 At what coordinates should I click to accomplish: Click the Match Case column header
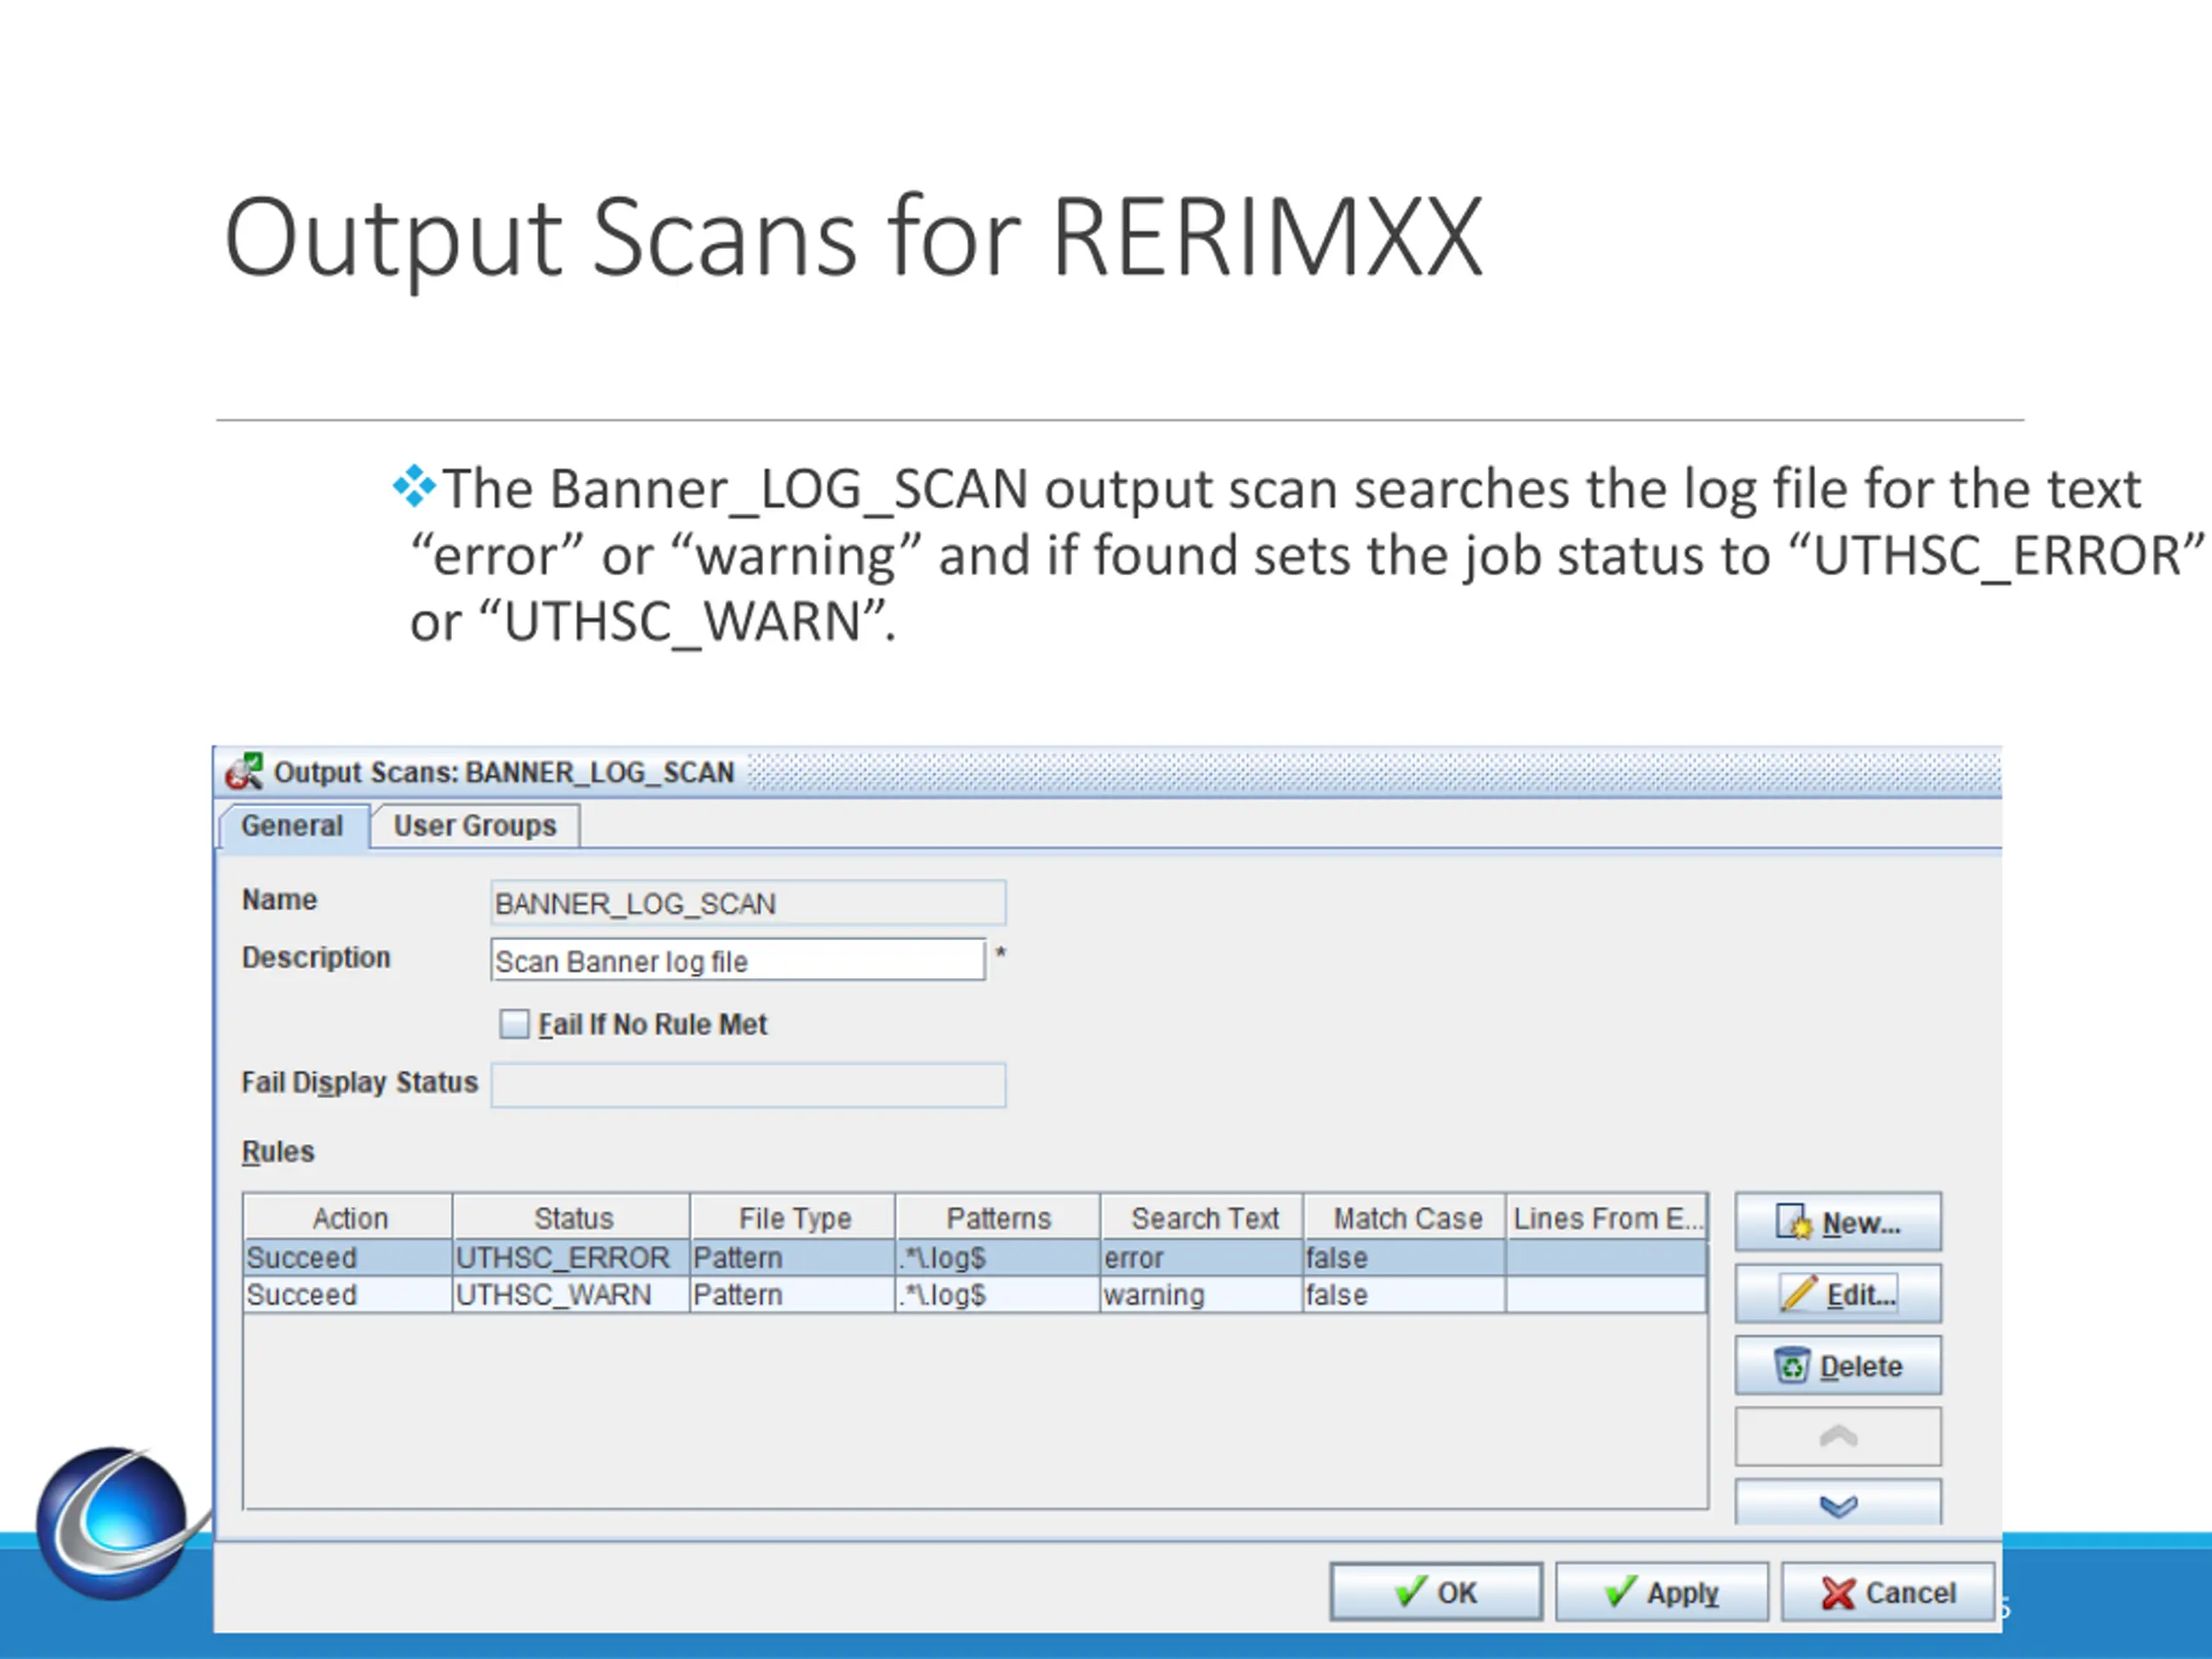[x=1406, y=1218]
